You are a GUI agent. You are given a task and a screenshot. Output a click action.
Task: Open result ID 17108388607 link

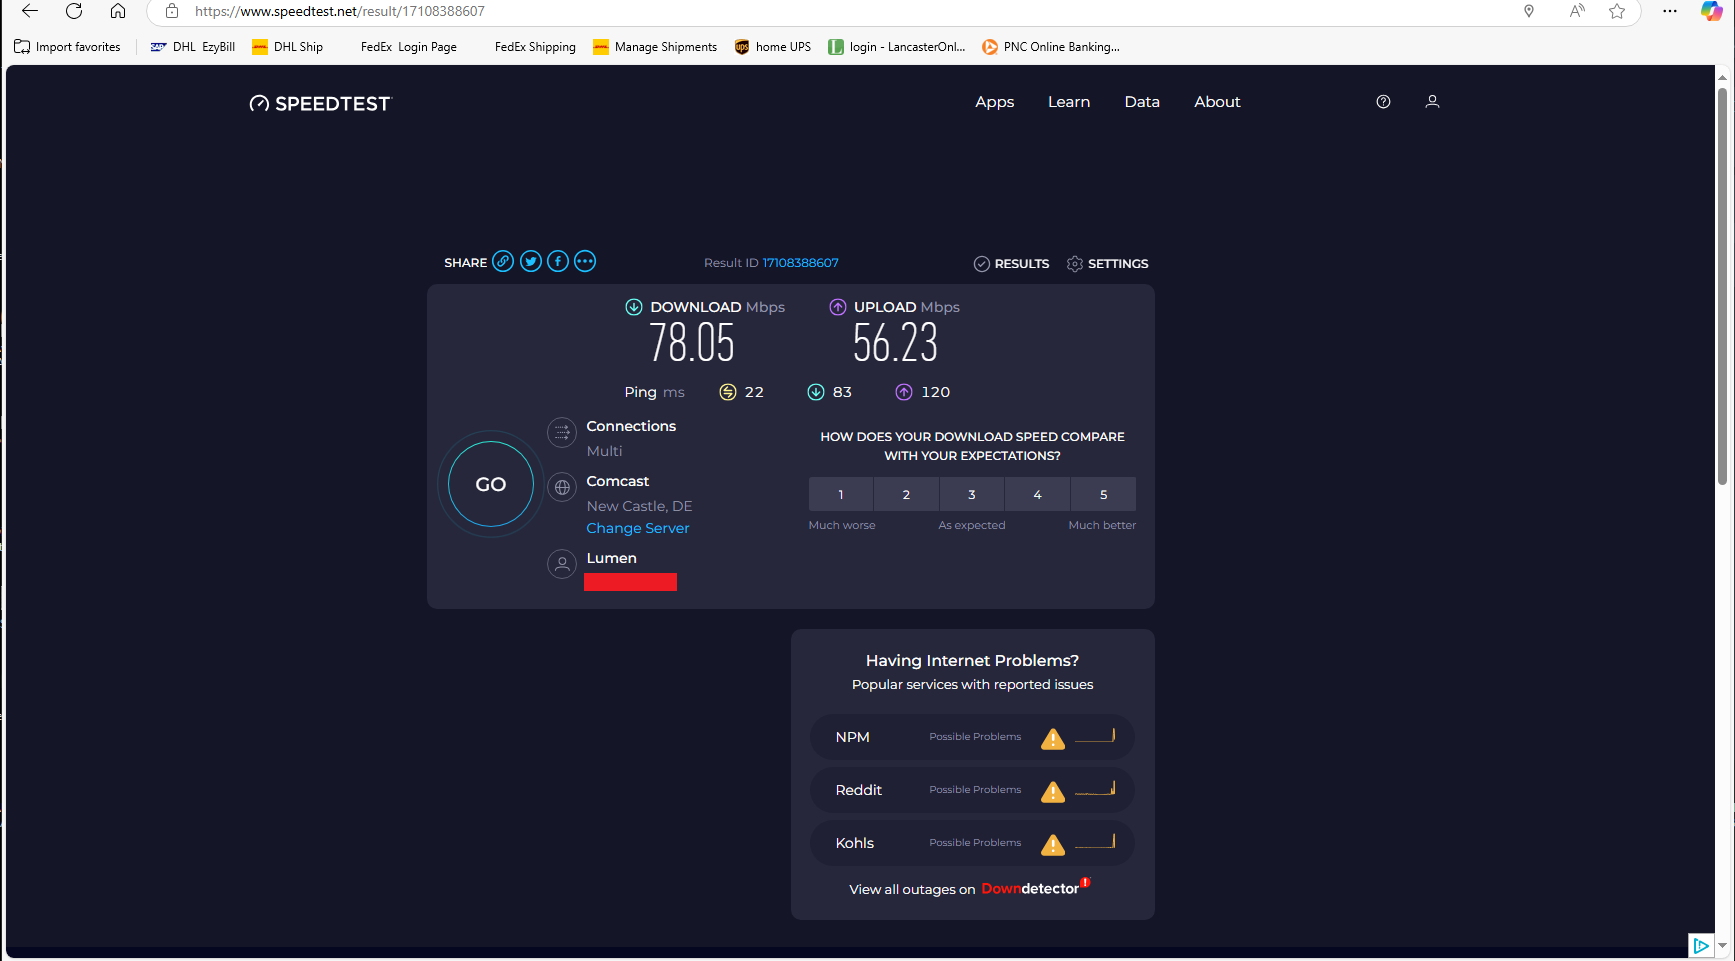click(800, 263)
